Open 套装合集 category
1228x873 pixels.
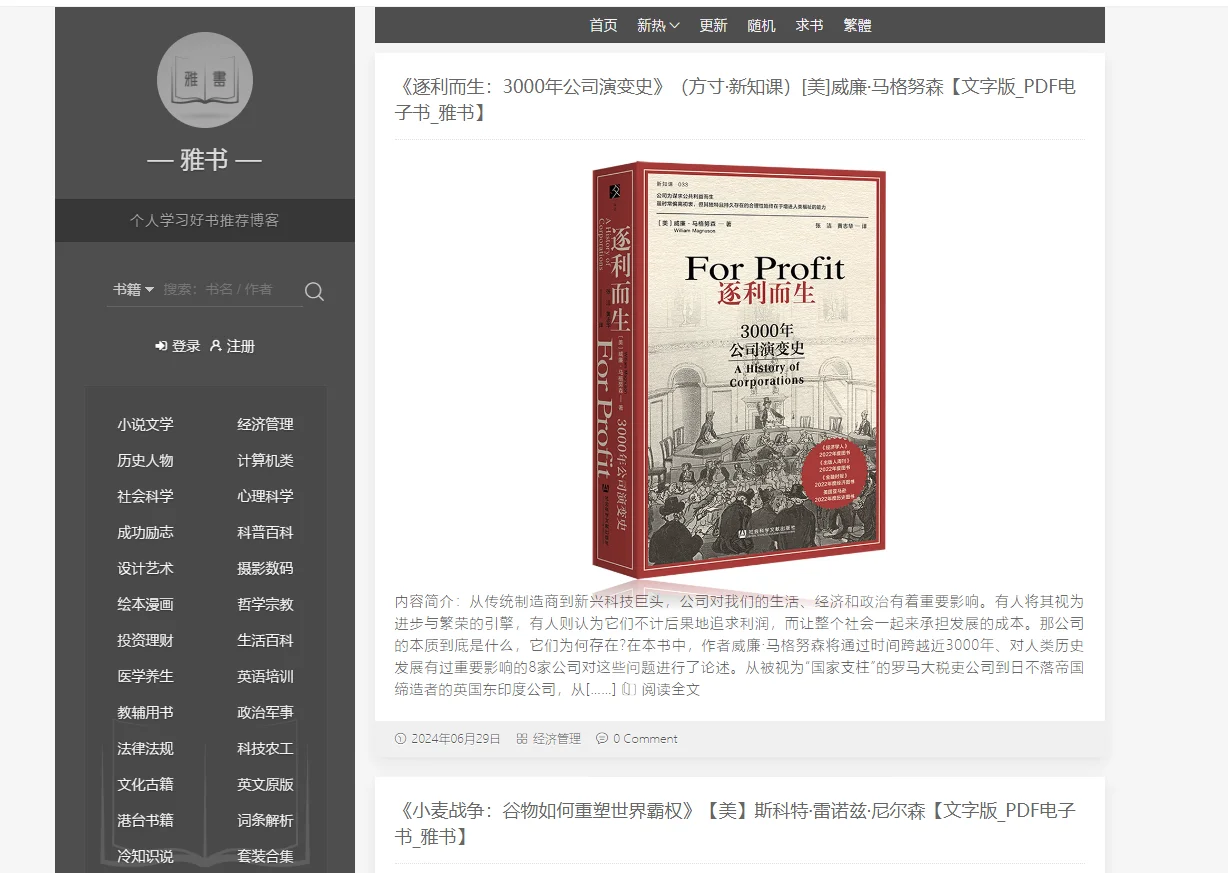click(265, 856)
